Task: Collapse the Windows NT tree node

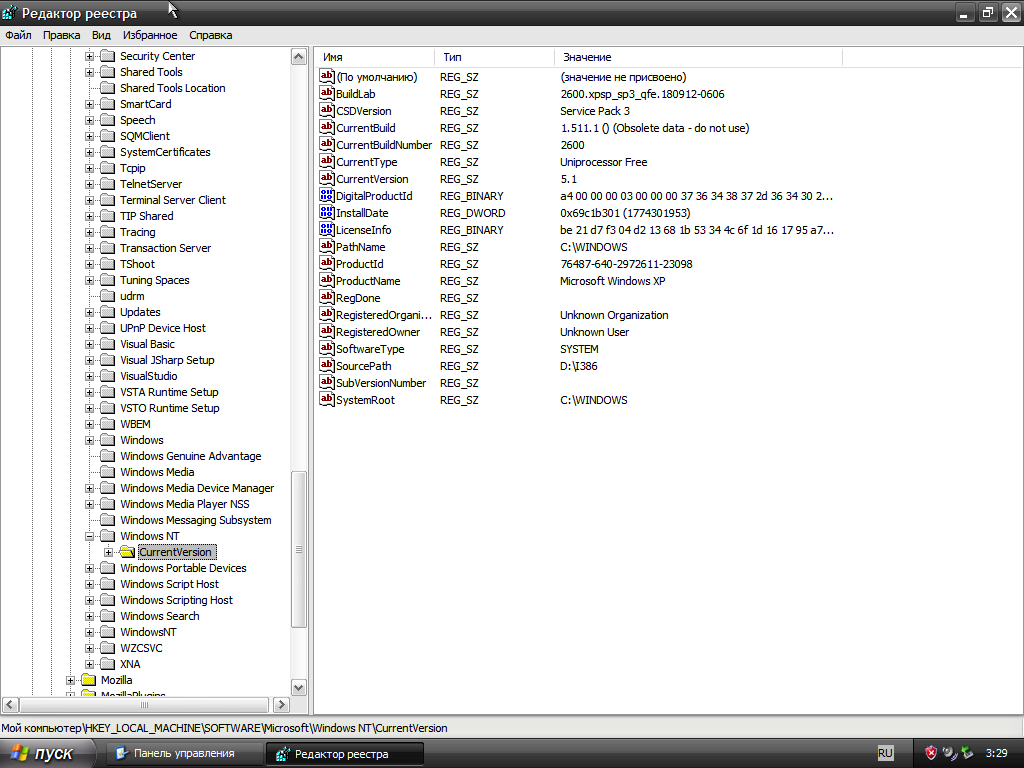Action: [89, 536]
